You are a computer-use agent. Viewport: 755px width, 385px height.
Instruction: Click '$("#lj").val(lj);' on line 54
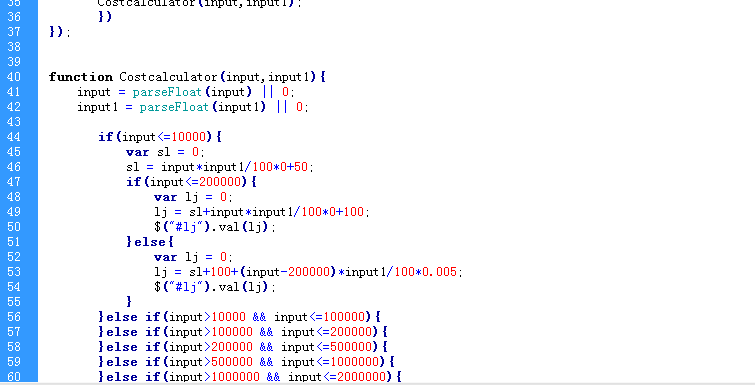click(x=215, y=287)
